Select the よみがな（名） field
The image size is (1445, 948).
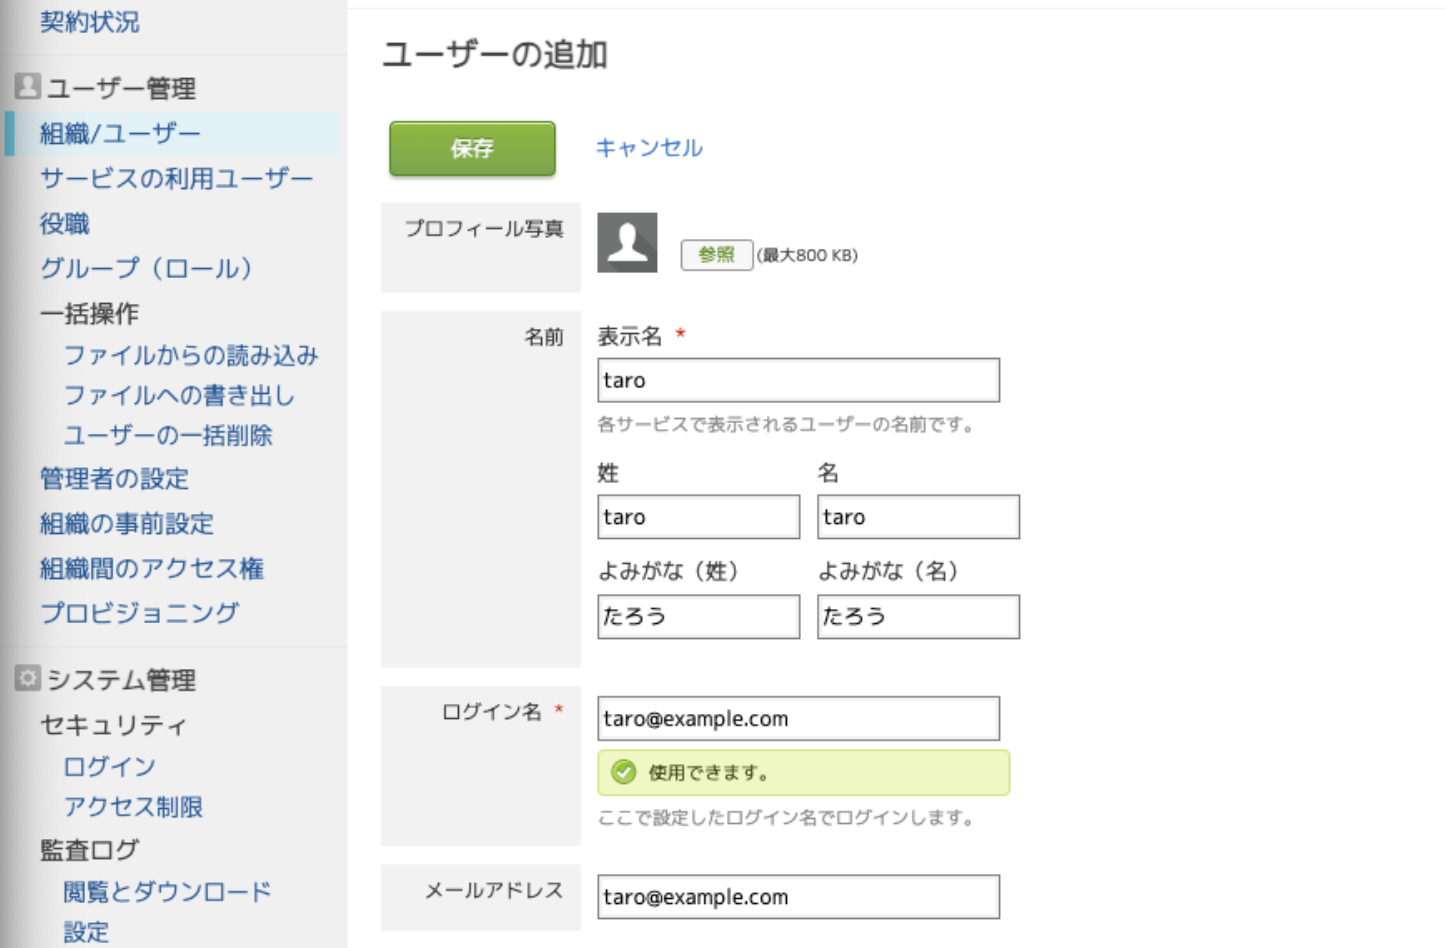pos(918,616)
